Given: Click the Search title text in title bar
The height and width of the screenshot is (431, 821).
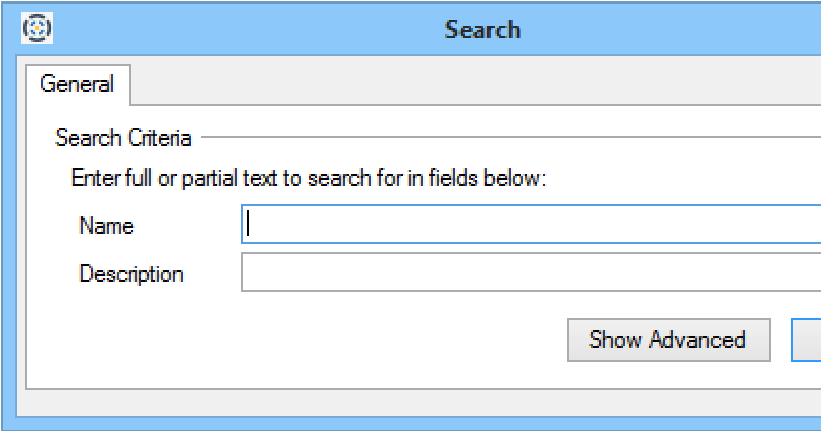Looking at the screenshot, I should tap(482, 28).
